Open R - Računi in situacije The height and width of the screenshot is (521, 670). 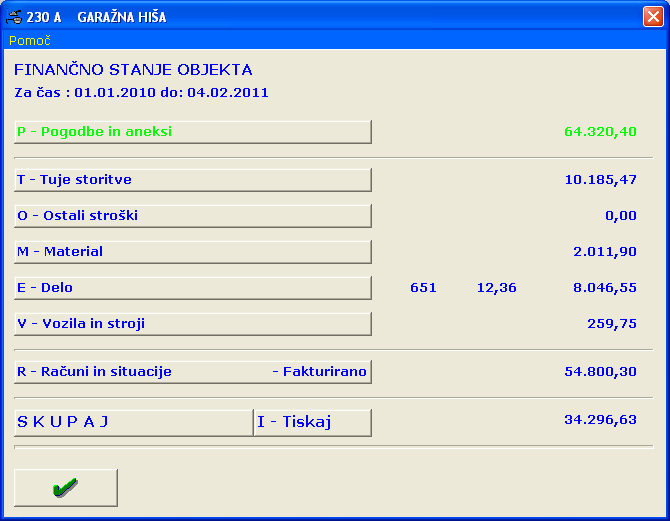click(x=193, y=372)
